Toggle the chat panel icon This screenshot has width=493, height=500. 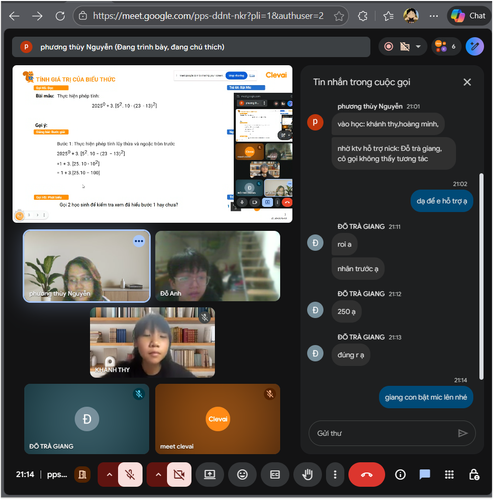click(425, 475)
